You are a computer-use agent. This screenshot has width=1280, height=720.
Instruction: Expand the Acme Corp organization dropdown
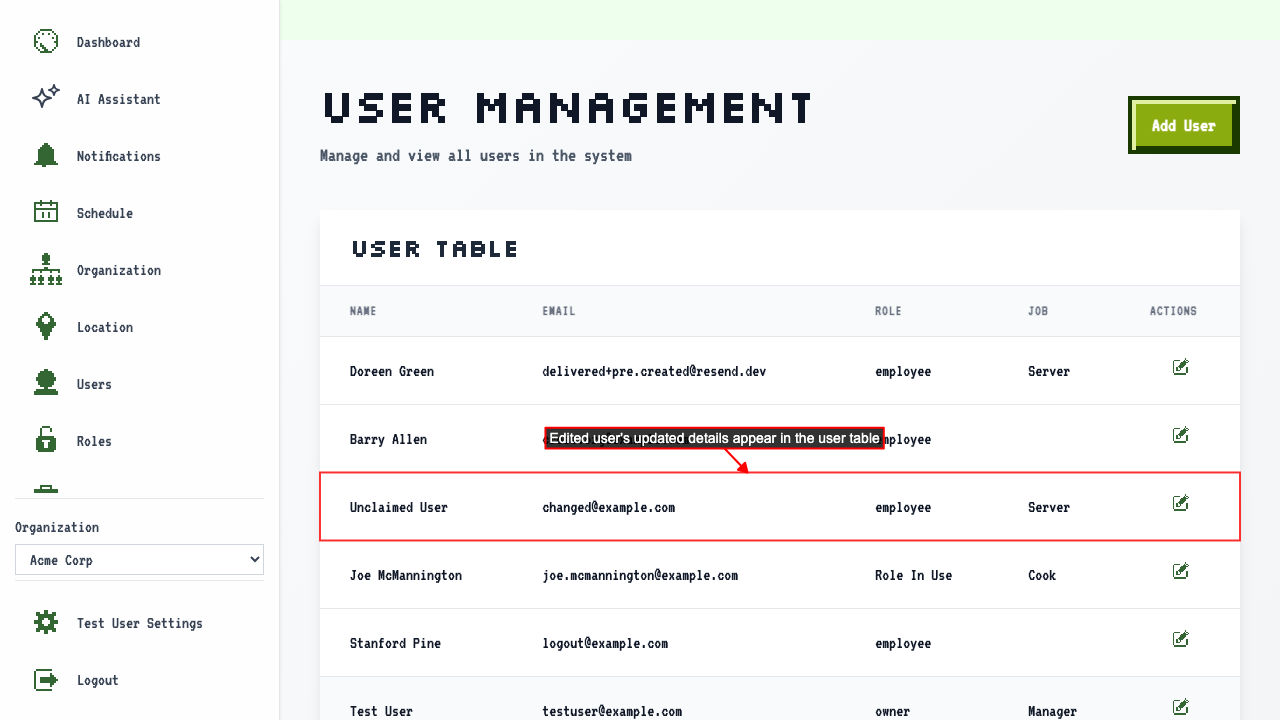(x=139, y=560)
